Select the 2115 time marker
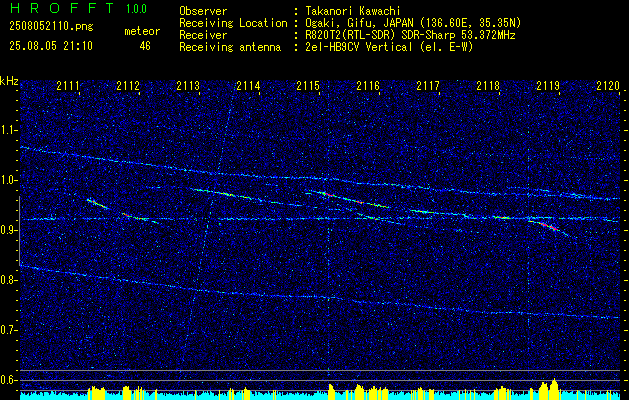The height and width of the screenshot is (400, 629). [308, 85]
